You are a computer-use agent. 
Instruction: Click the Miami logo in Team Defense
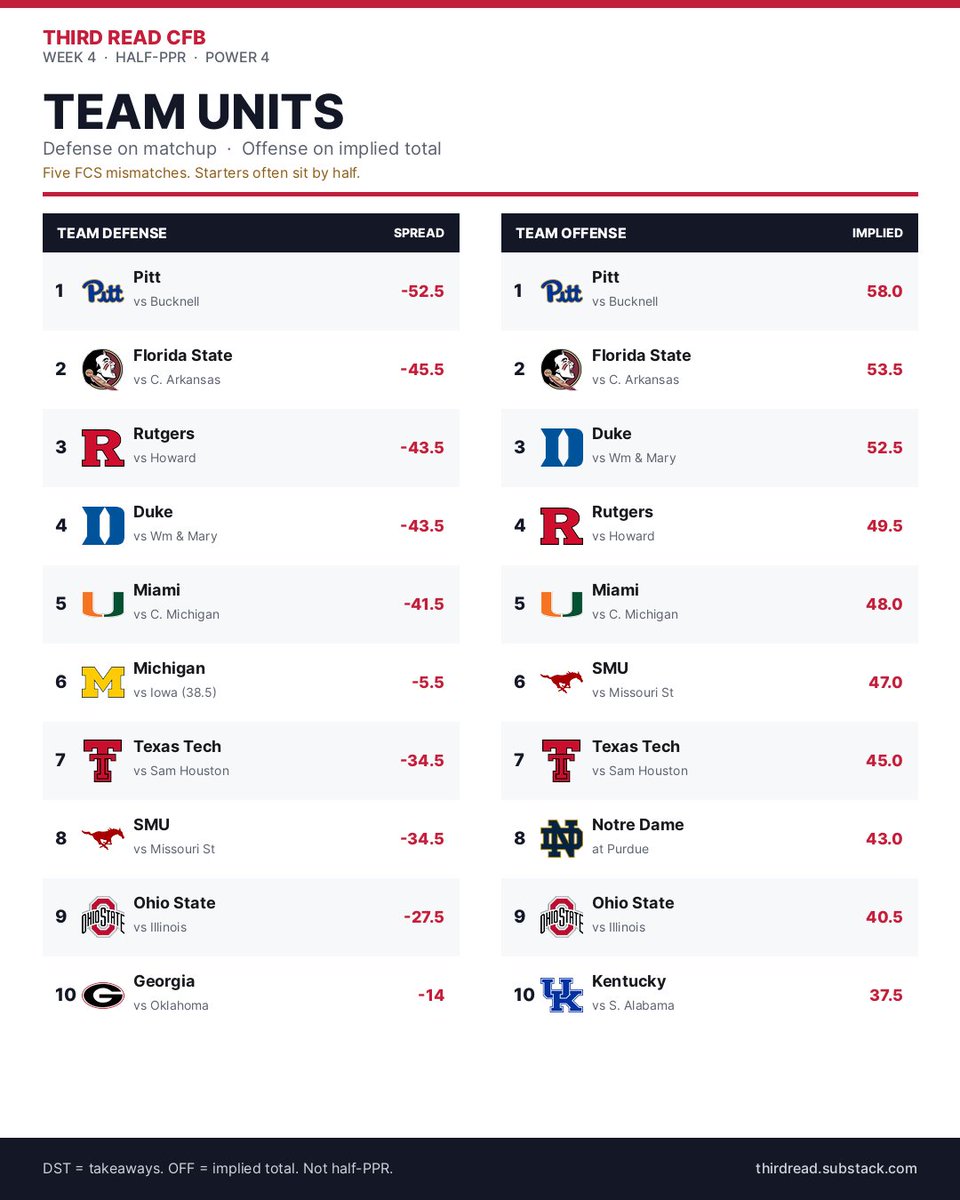pyautogui.click(x=103, y=604)
